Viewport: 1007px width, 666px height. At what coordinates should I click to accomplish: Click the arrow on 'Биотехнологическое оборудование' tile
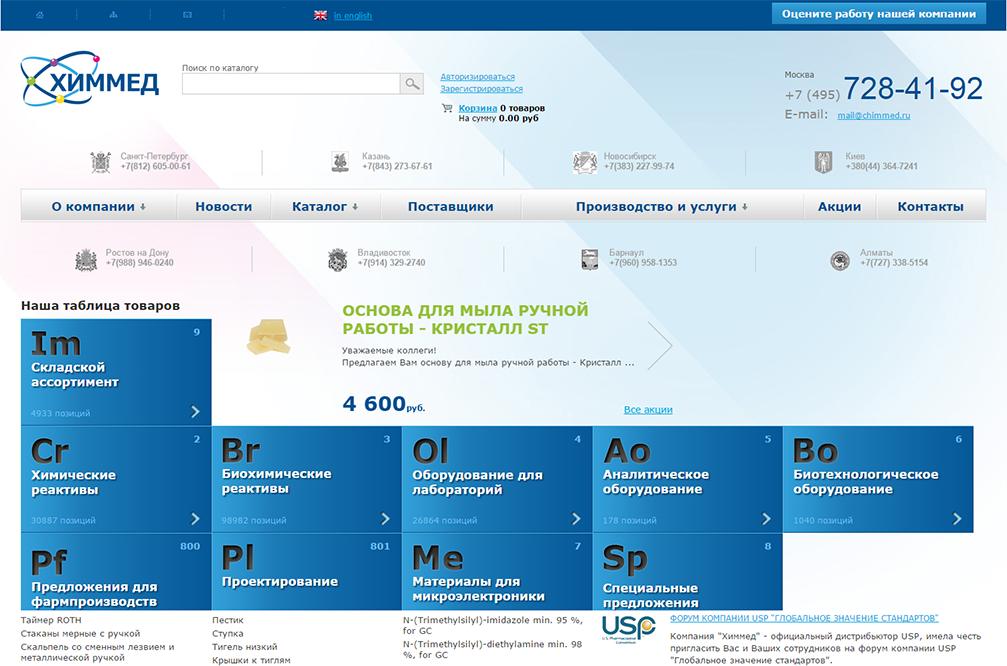(957, 518)
